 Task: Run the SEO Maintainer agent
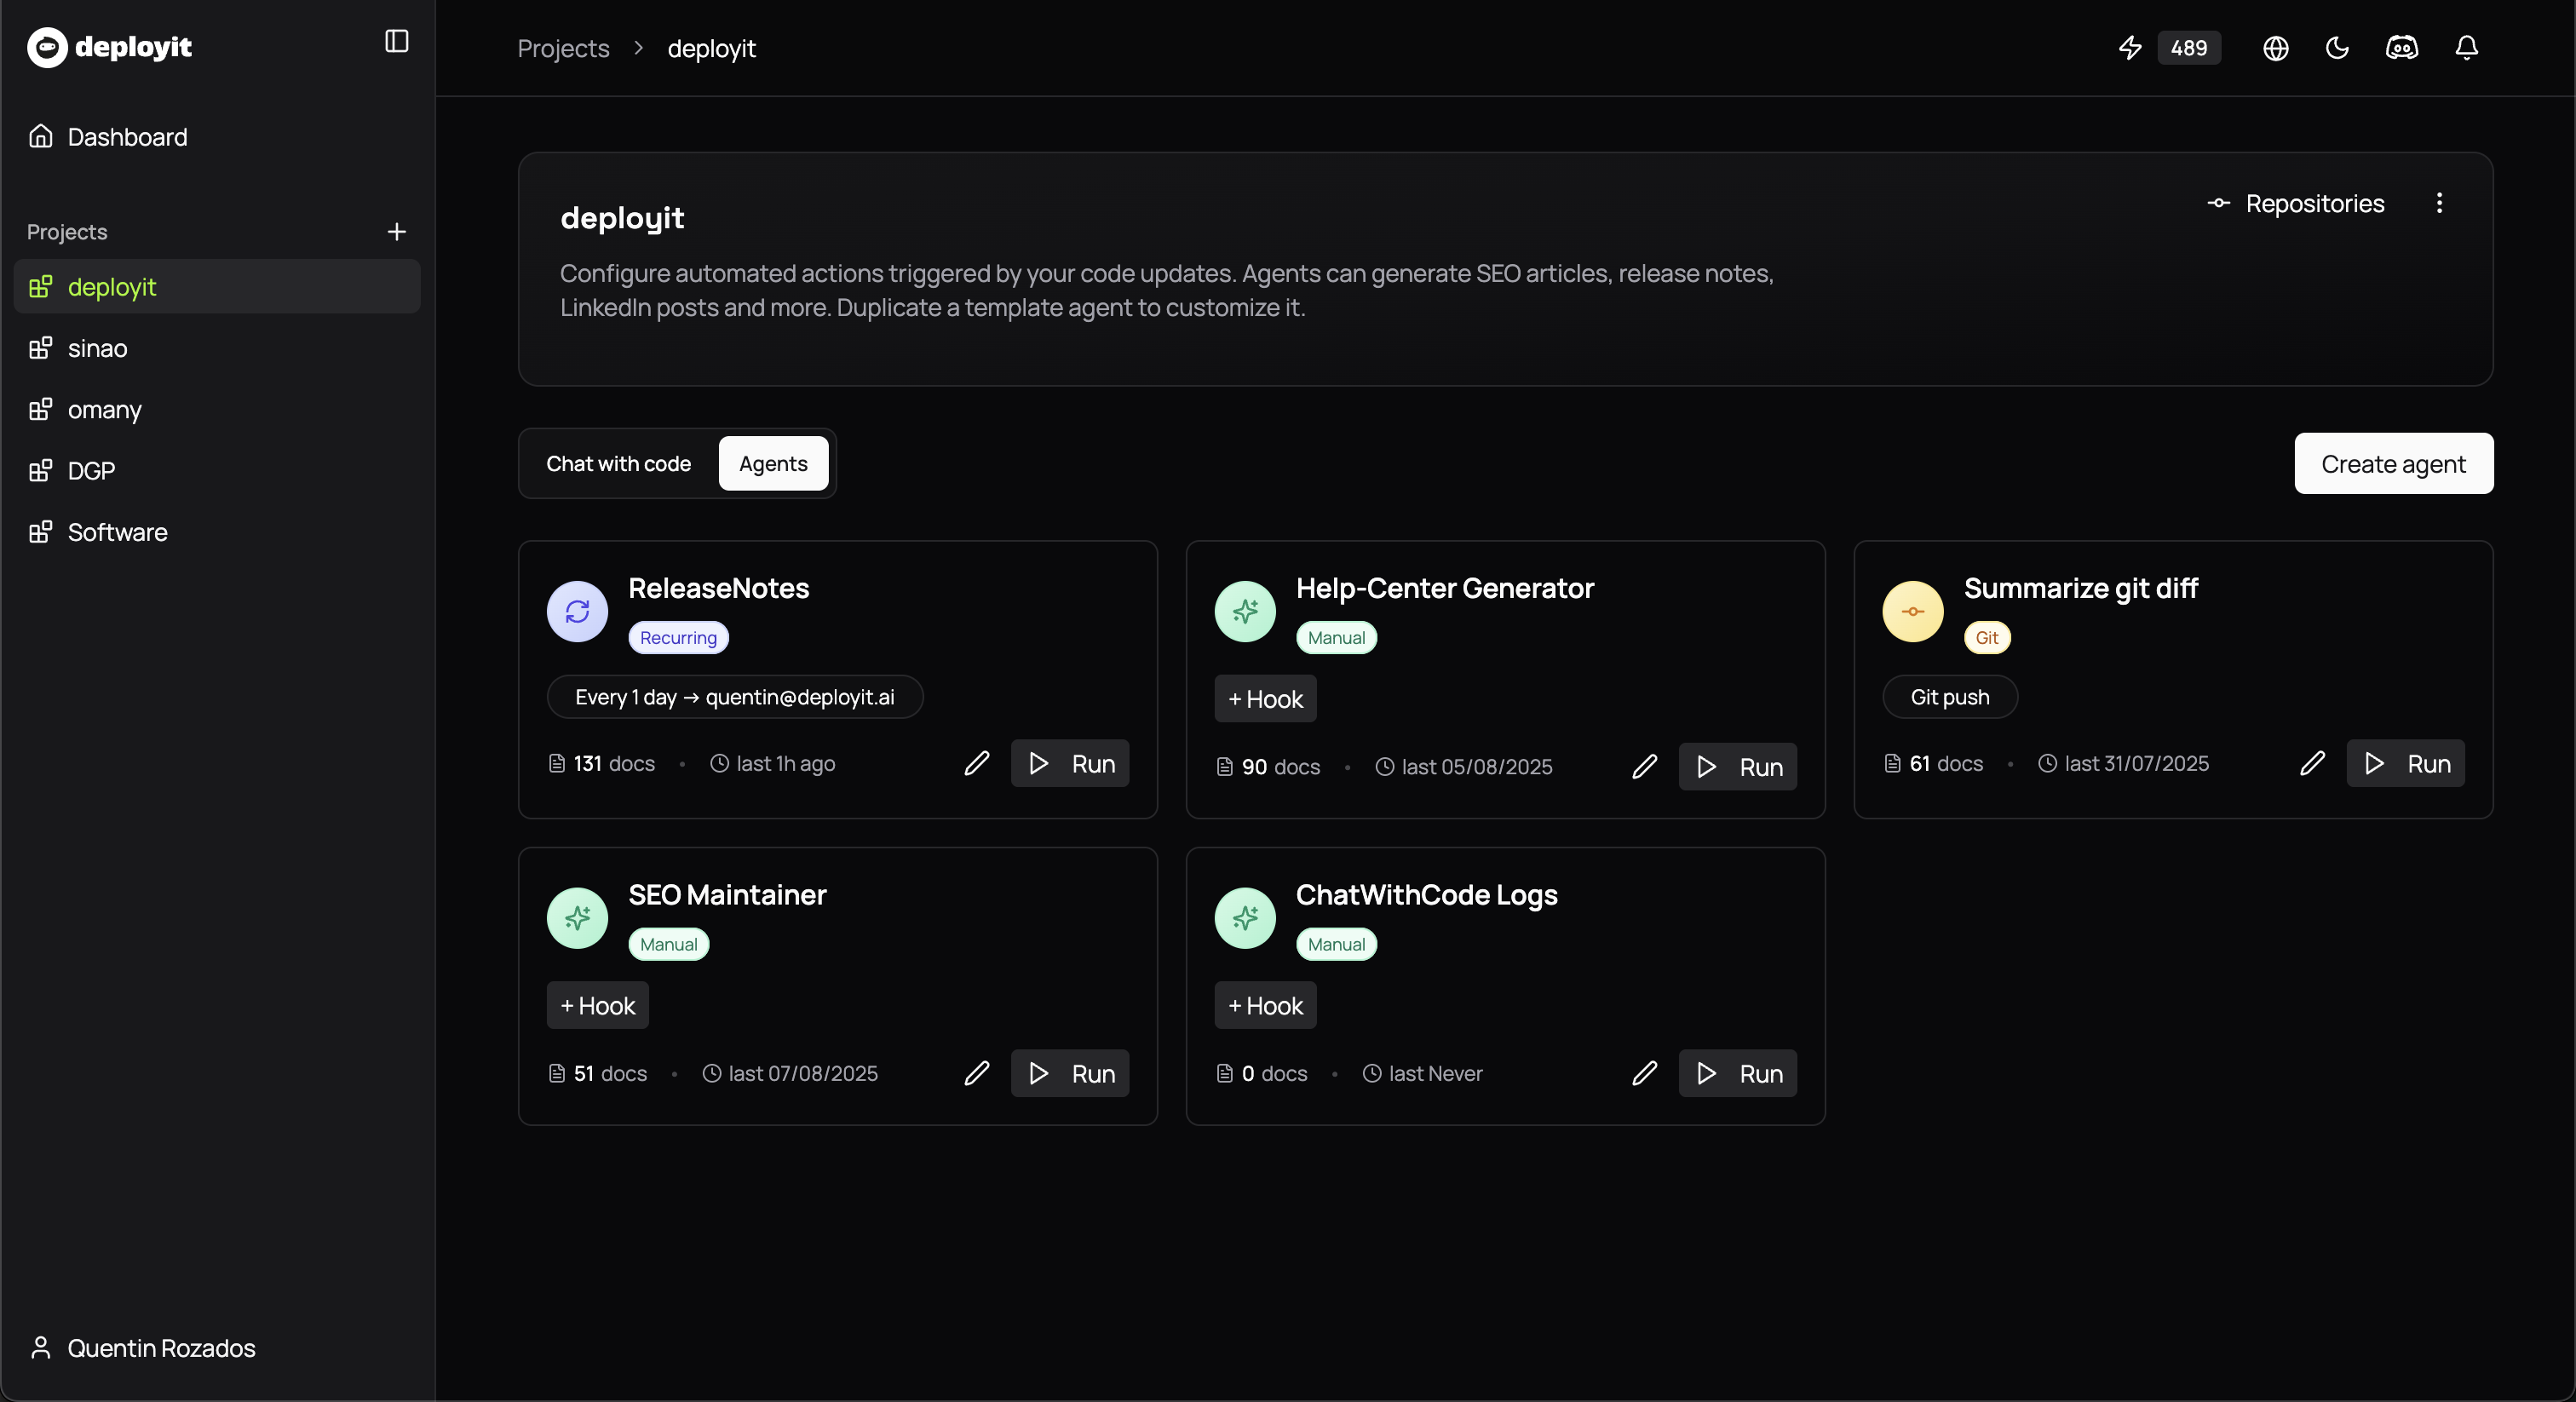[1070, 1074]
